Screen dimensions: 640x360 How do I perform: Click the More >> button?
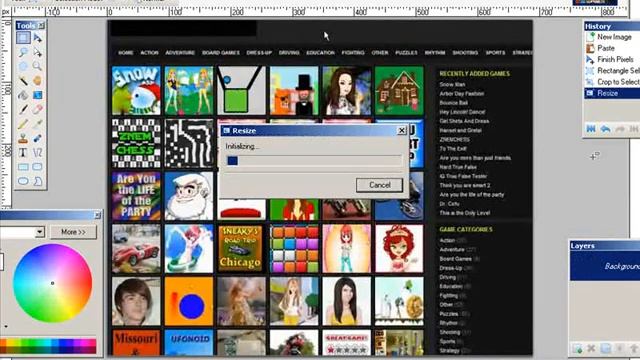[73, 232]
